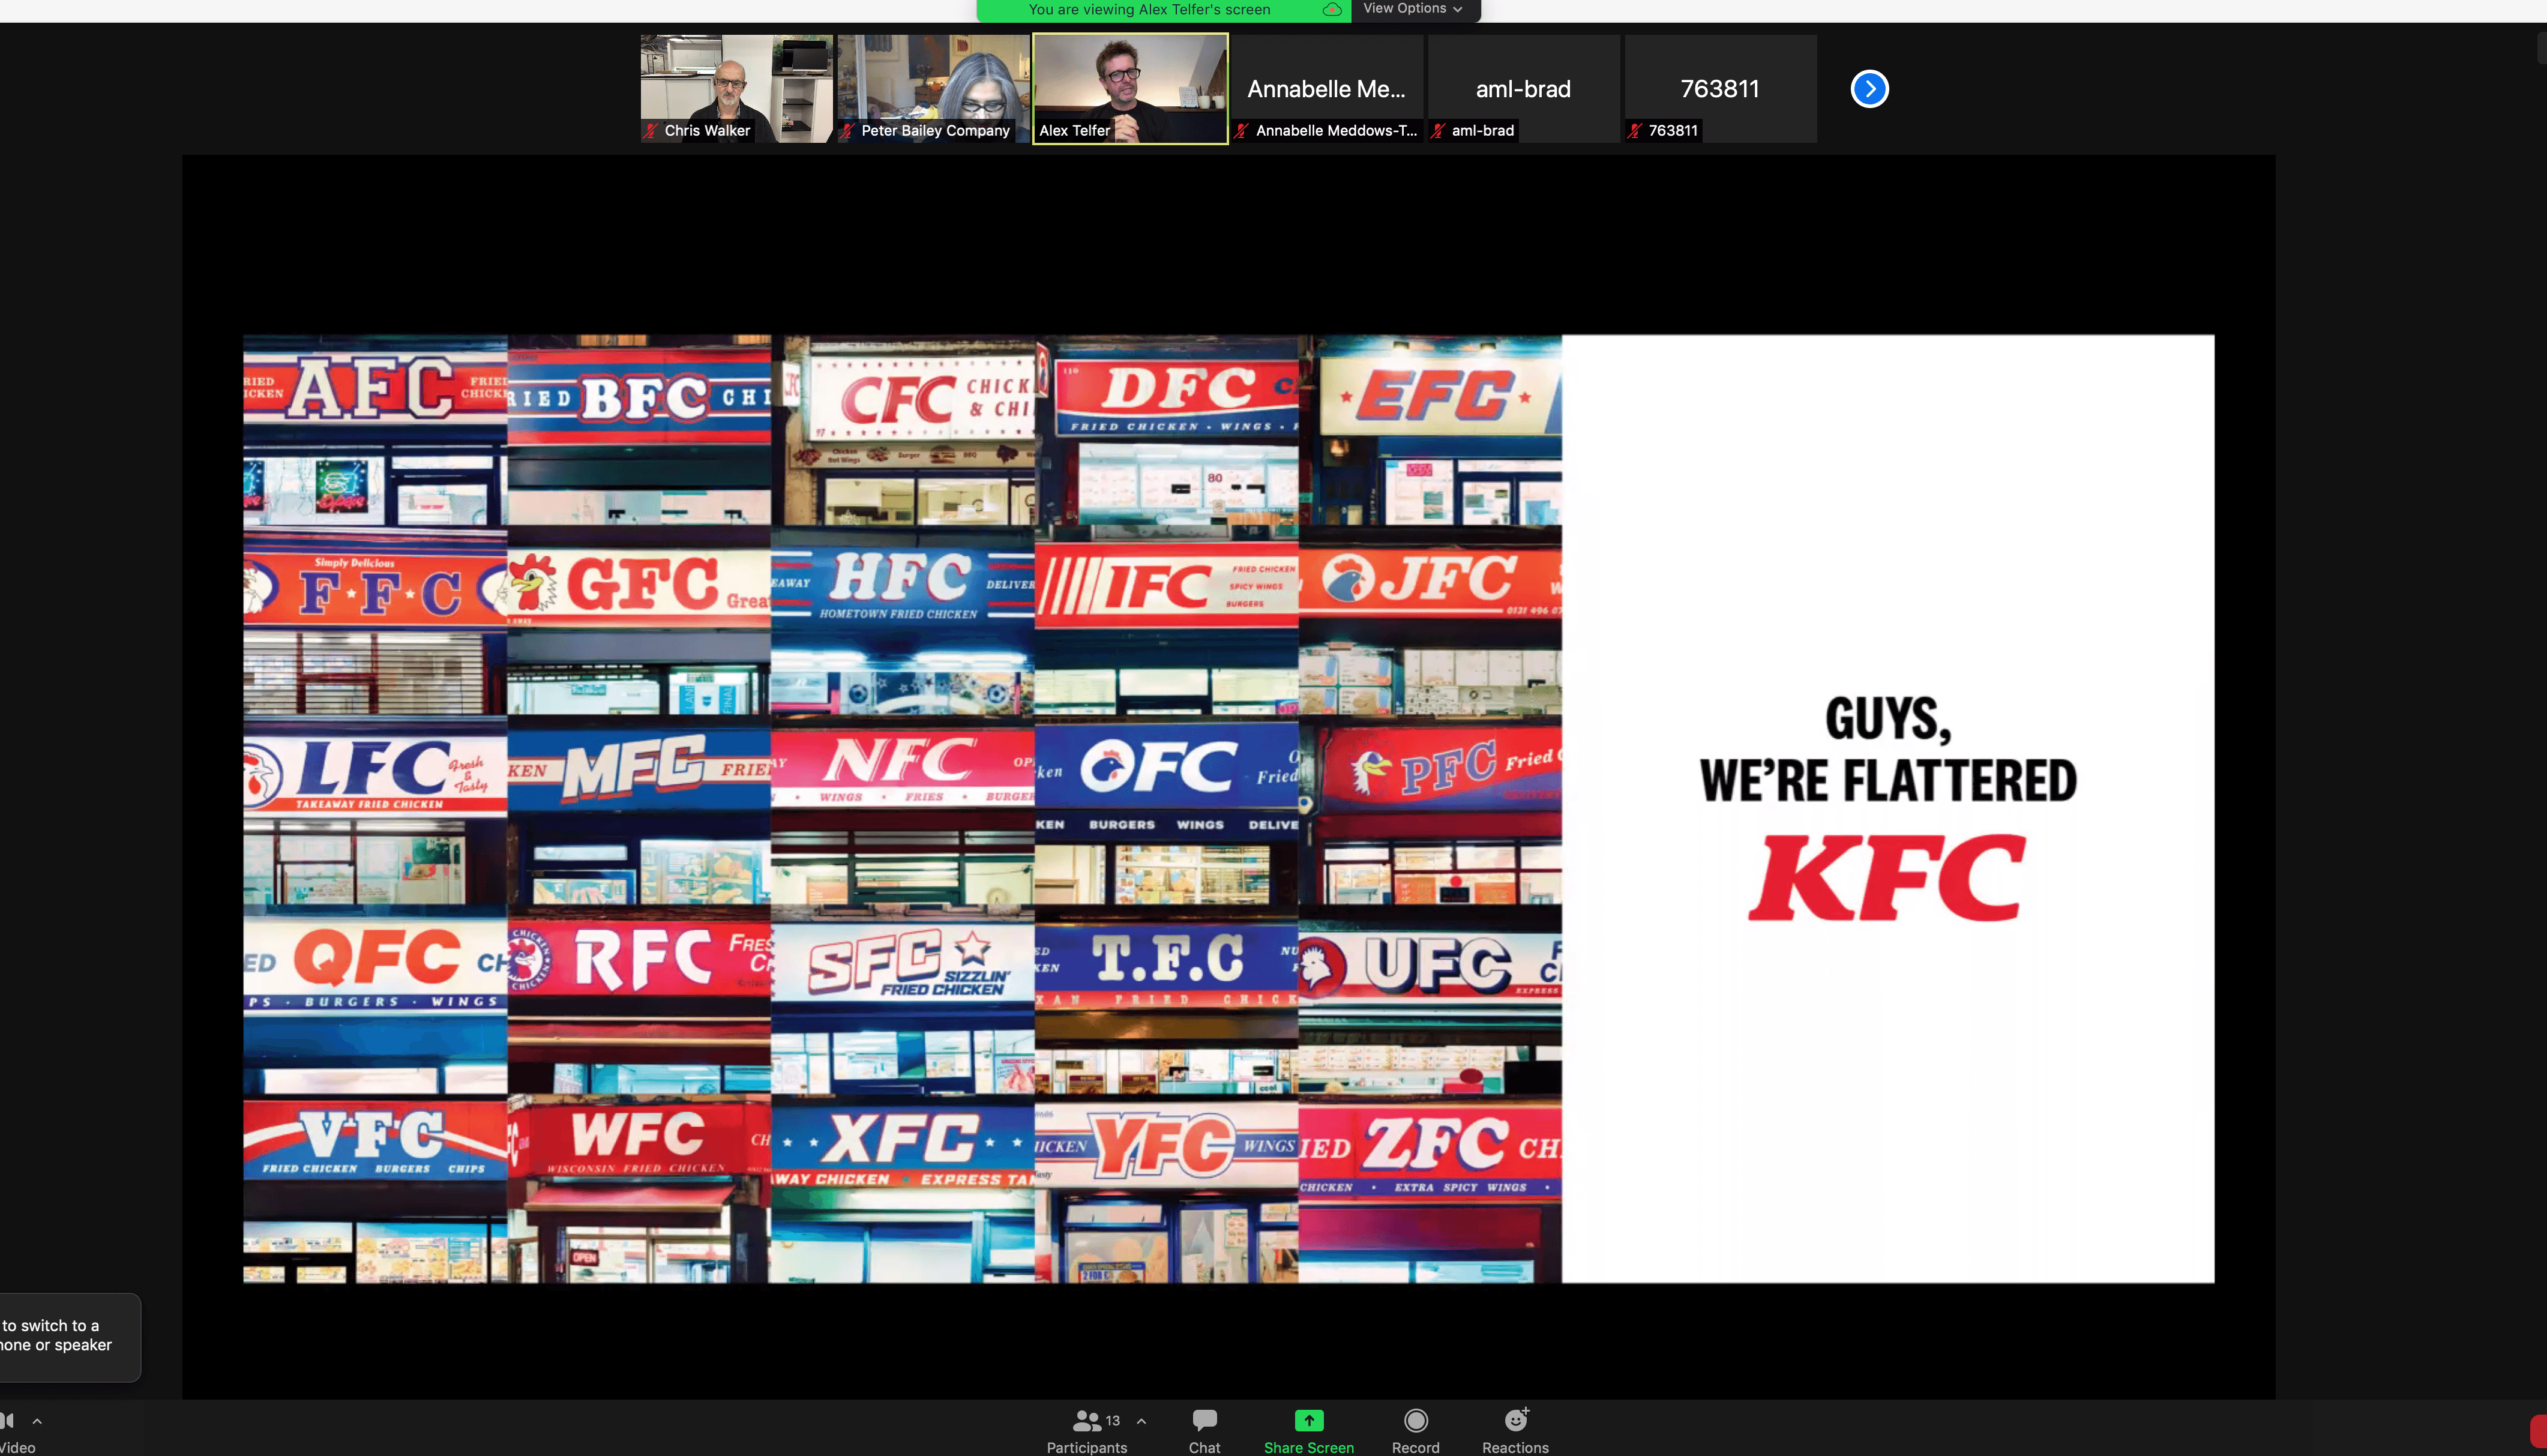Image resolution: width=2547 pixels, height=1456 pixels.
Task: Select the 763811 participant tile
Action: (x=1720, y=88)
